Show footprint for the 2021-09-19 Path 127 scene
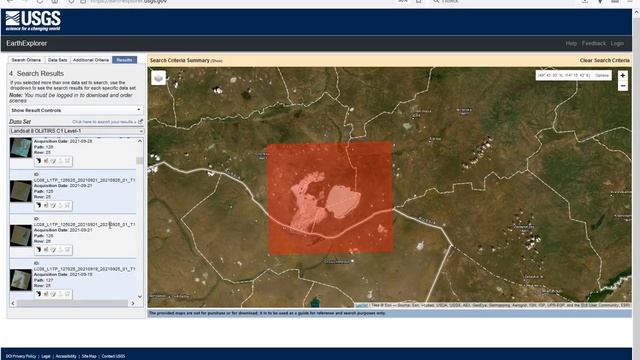 pos(38,294)
